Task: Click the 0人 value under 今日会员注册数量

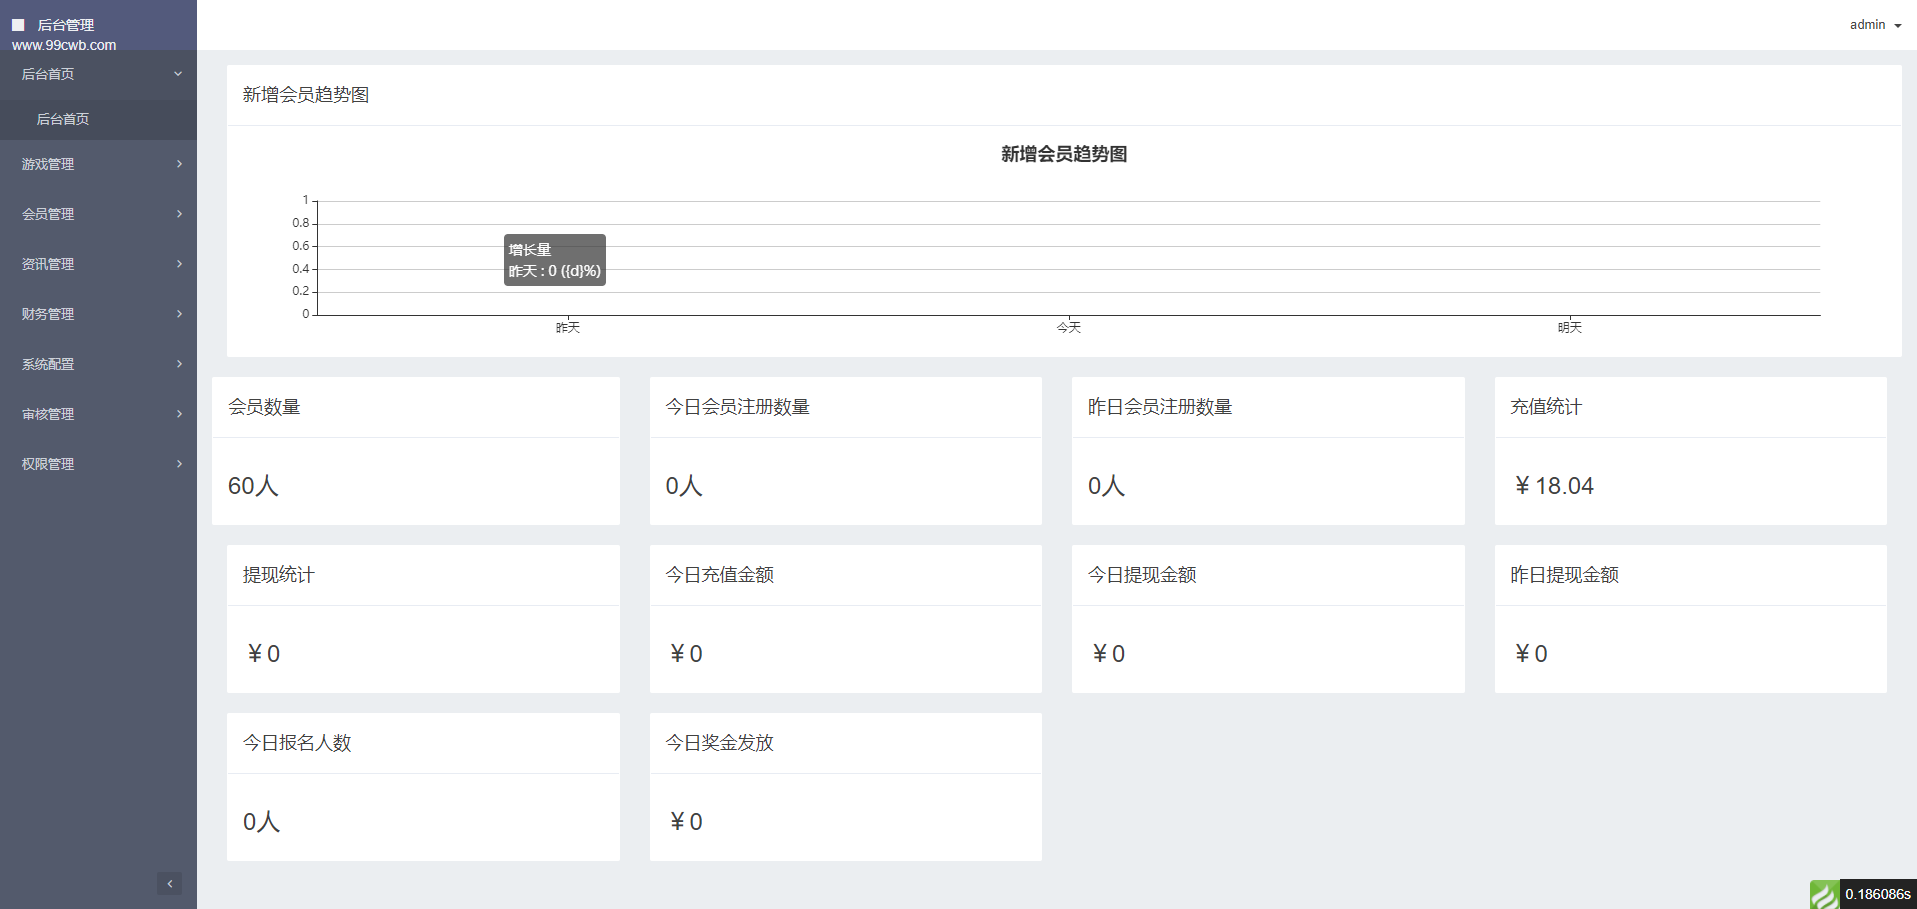Action: coord(684,486)
